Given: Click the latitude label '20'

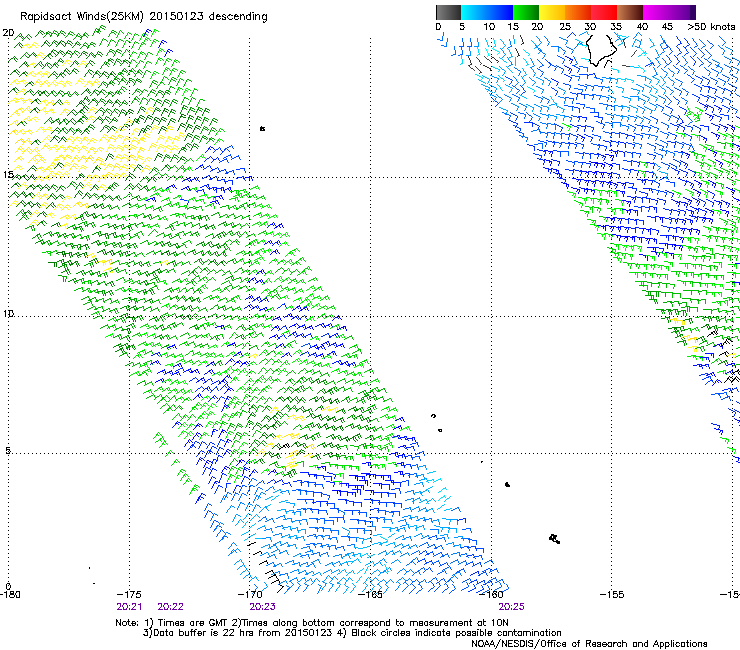Looking at the screenshot, I should pyautogui.click(x=8, y=33).
